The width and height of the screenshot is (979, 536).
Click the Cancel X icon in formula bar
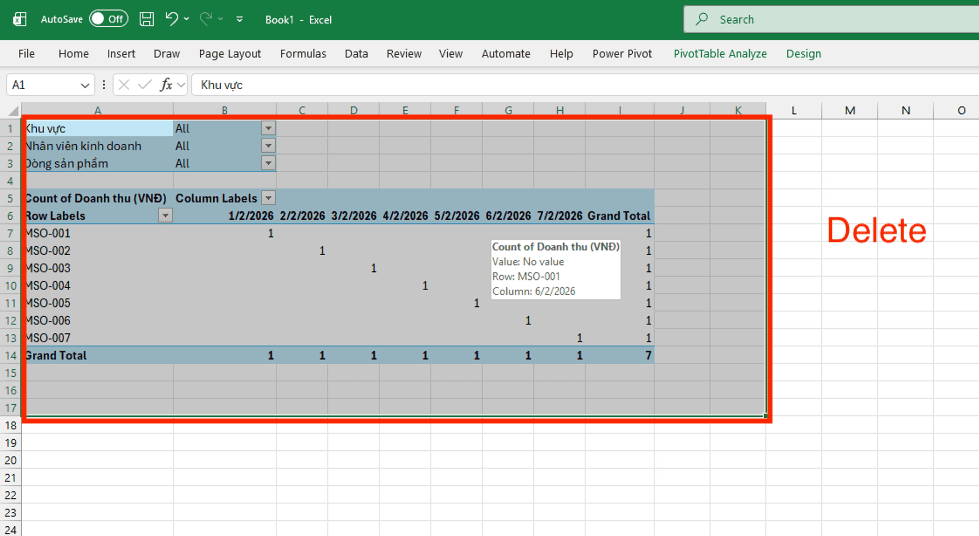pos(124,85)
